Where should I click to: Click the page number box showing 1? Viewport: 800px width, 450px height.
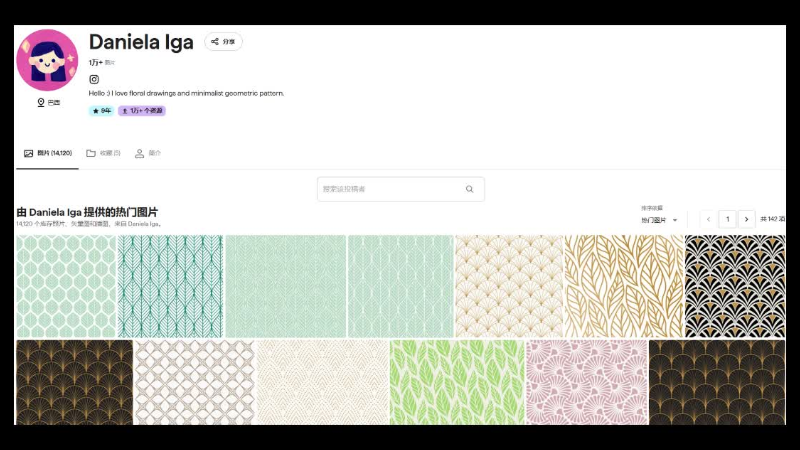tap(728, 219)
